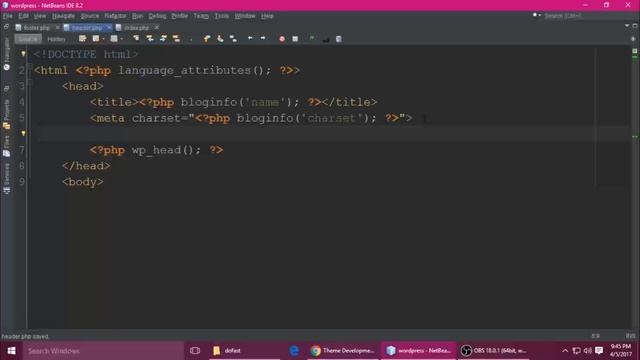Click Find Next Occurrence icon
Screen dimensions: 640x360
(x=163, y=38)
